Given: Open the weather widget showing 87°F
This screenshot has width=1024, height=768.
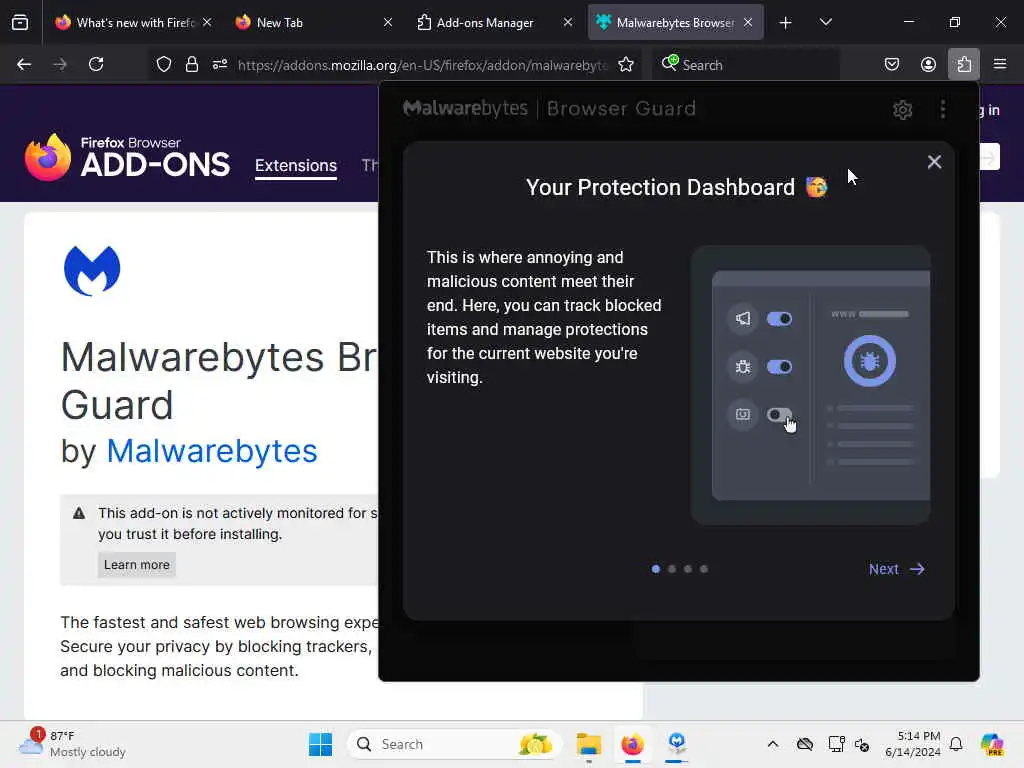Looking at the screenshot, I should pos(72,744).
